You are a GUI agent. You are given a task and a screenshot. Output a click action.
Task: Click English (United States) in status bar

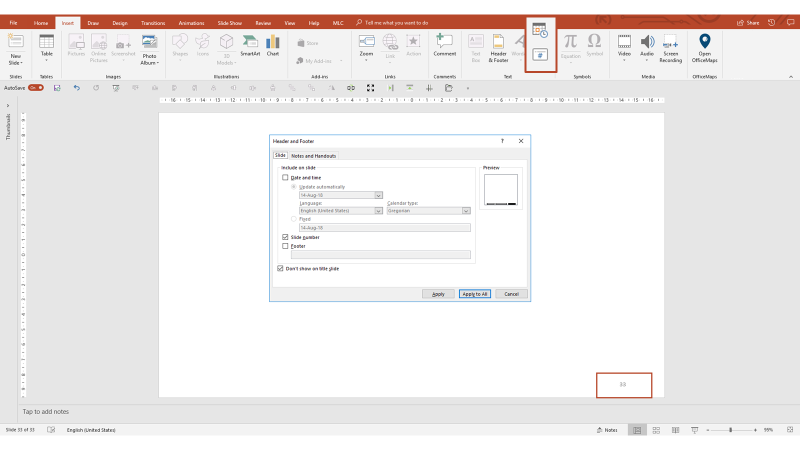tap(91, 430)
